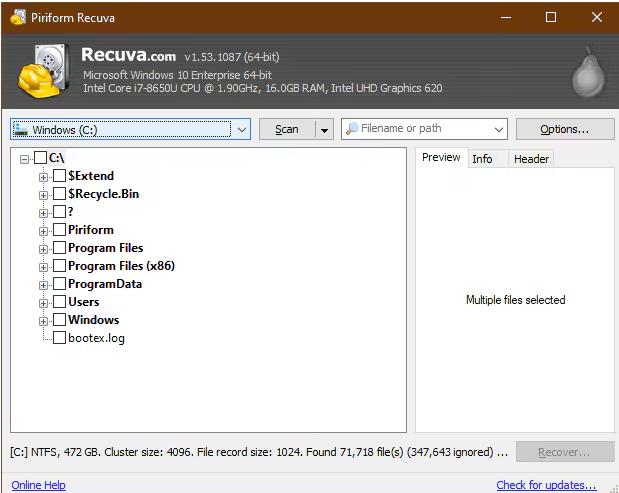Click the magnifier icon in filename field
The height and width of the screenshot is (493, 619).
(x=352, y=129)
